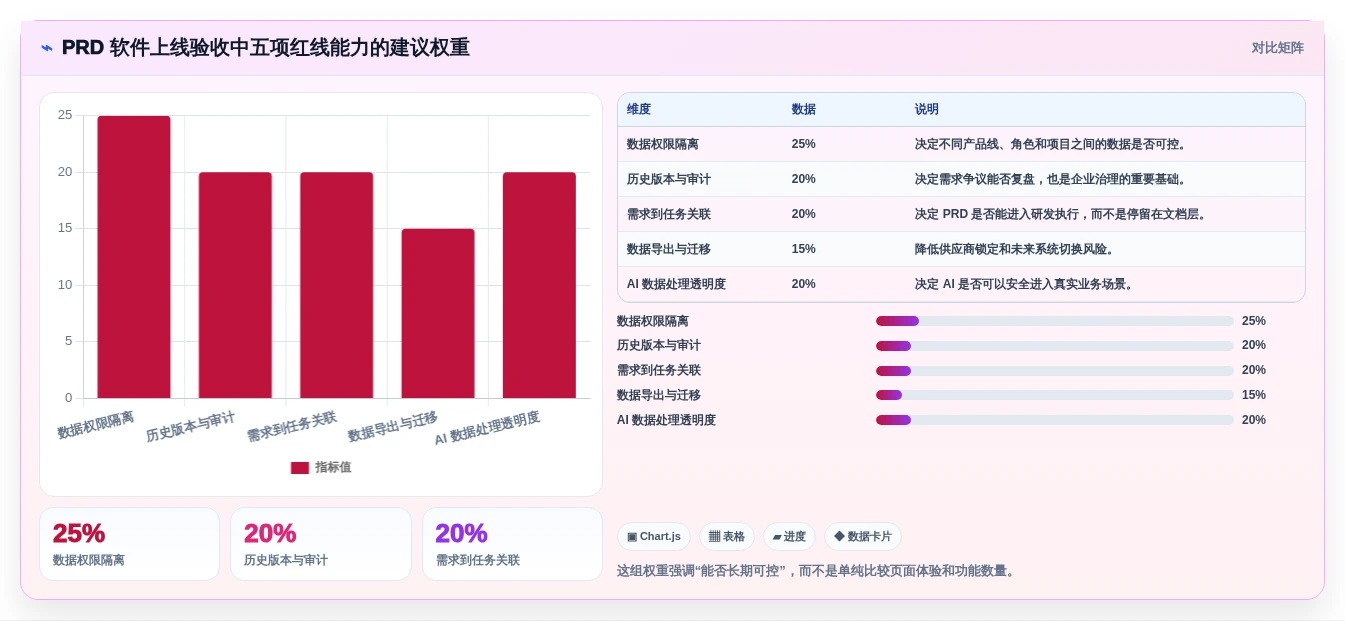Click the lightning icon beside the PRD title
This screenshot has width=1345, height=621.
click(47, 48)
